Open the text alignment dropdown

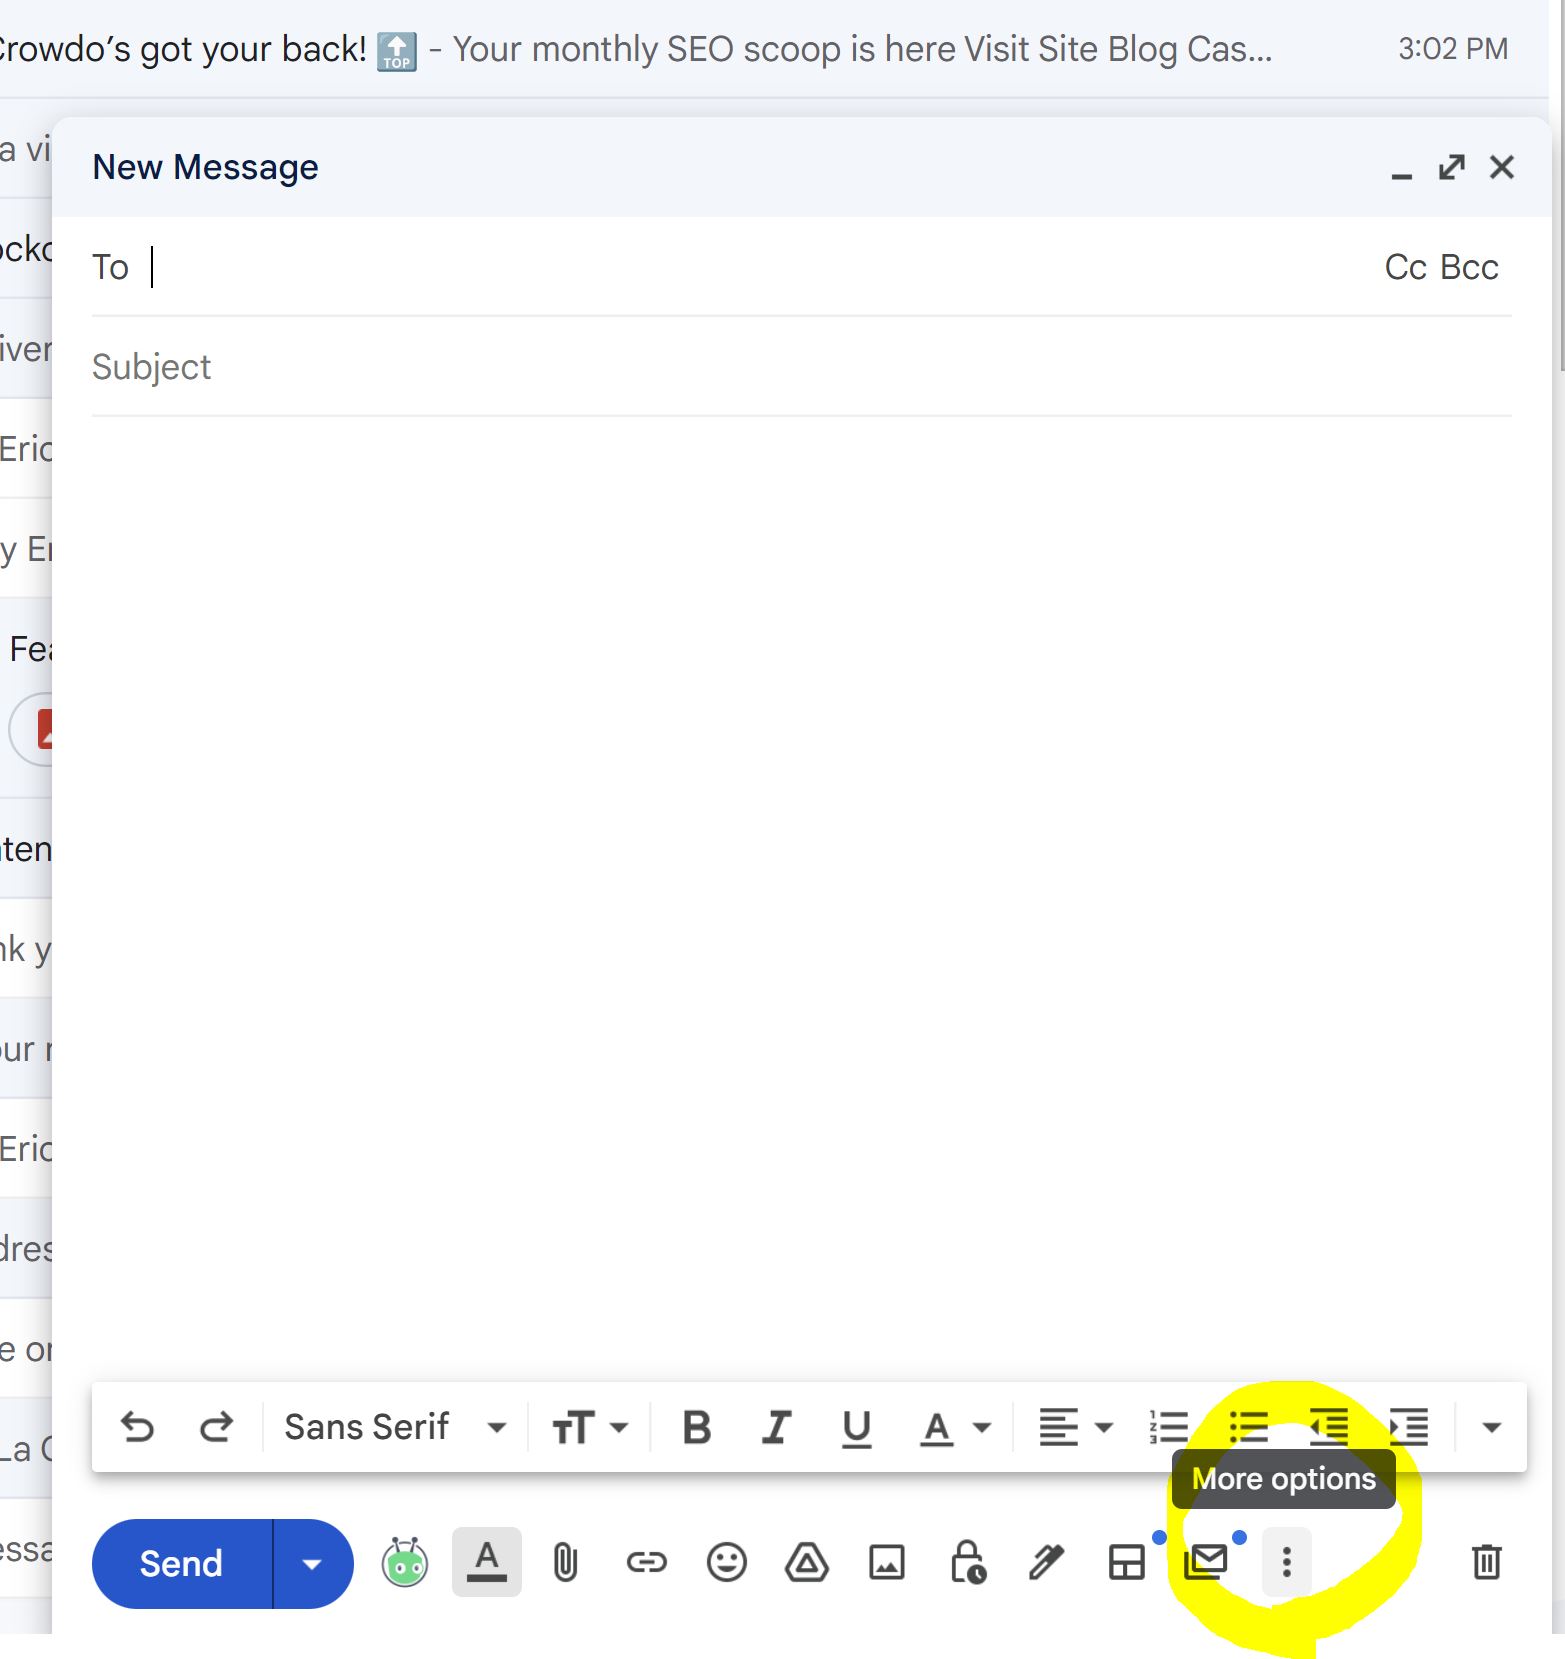tap(1076, 1427)
